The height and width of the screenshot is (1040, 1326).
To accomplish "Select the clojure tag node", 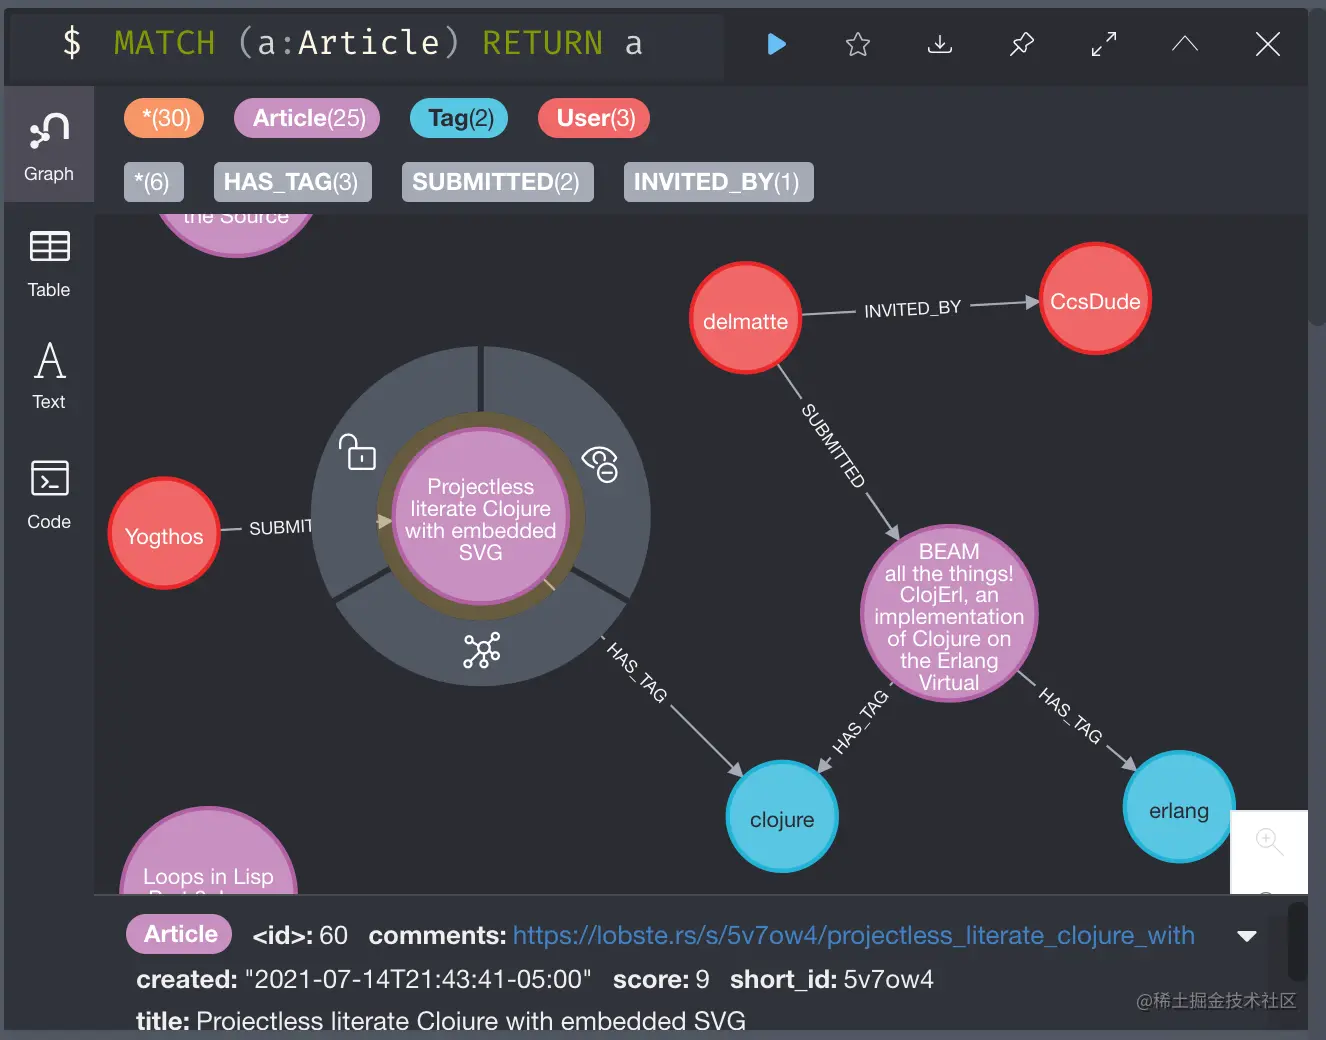I will point(782,816).
